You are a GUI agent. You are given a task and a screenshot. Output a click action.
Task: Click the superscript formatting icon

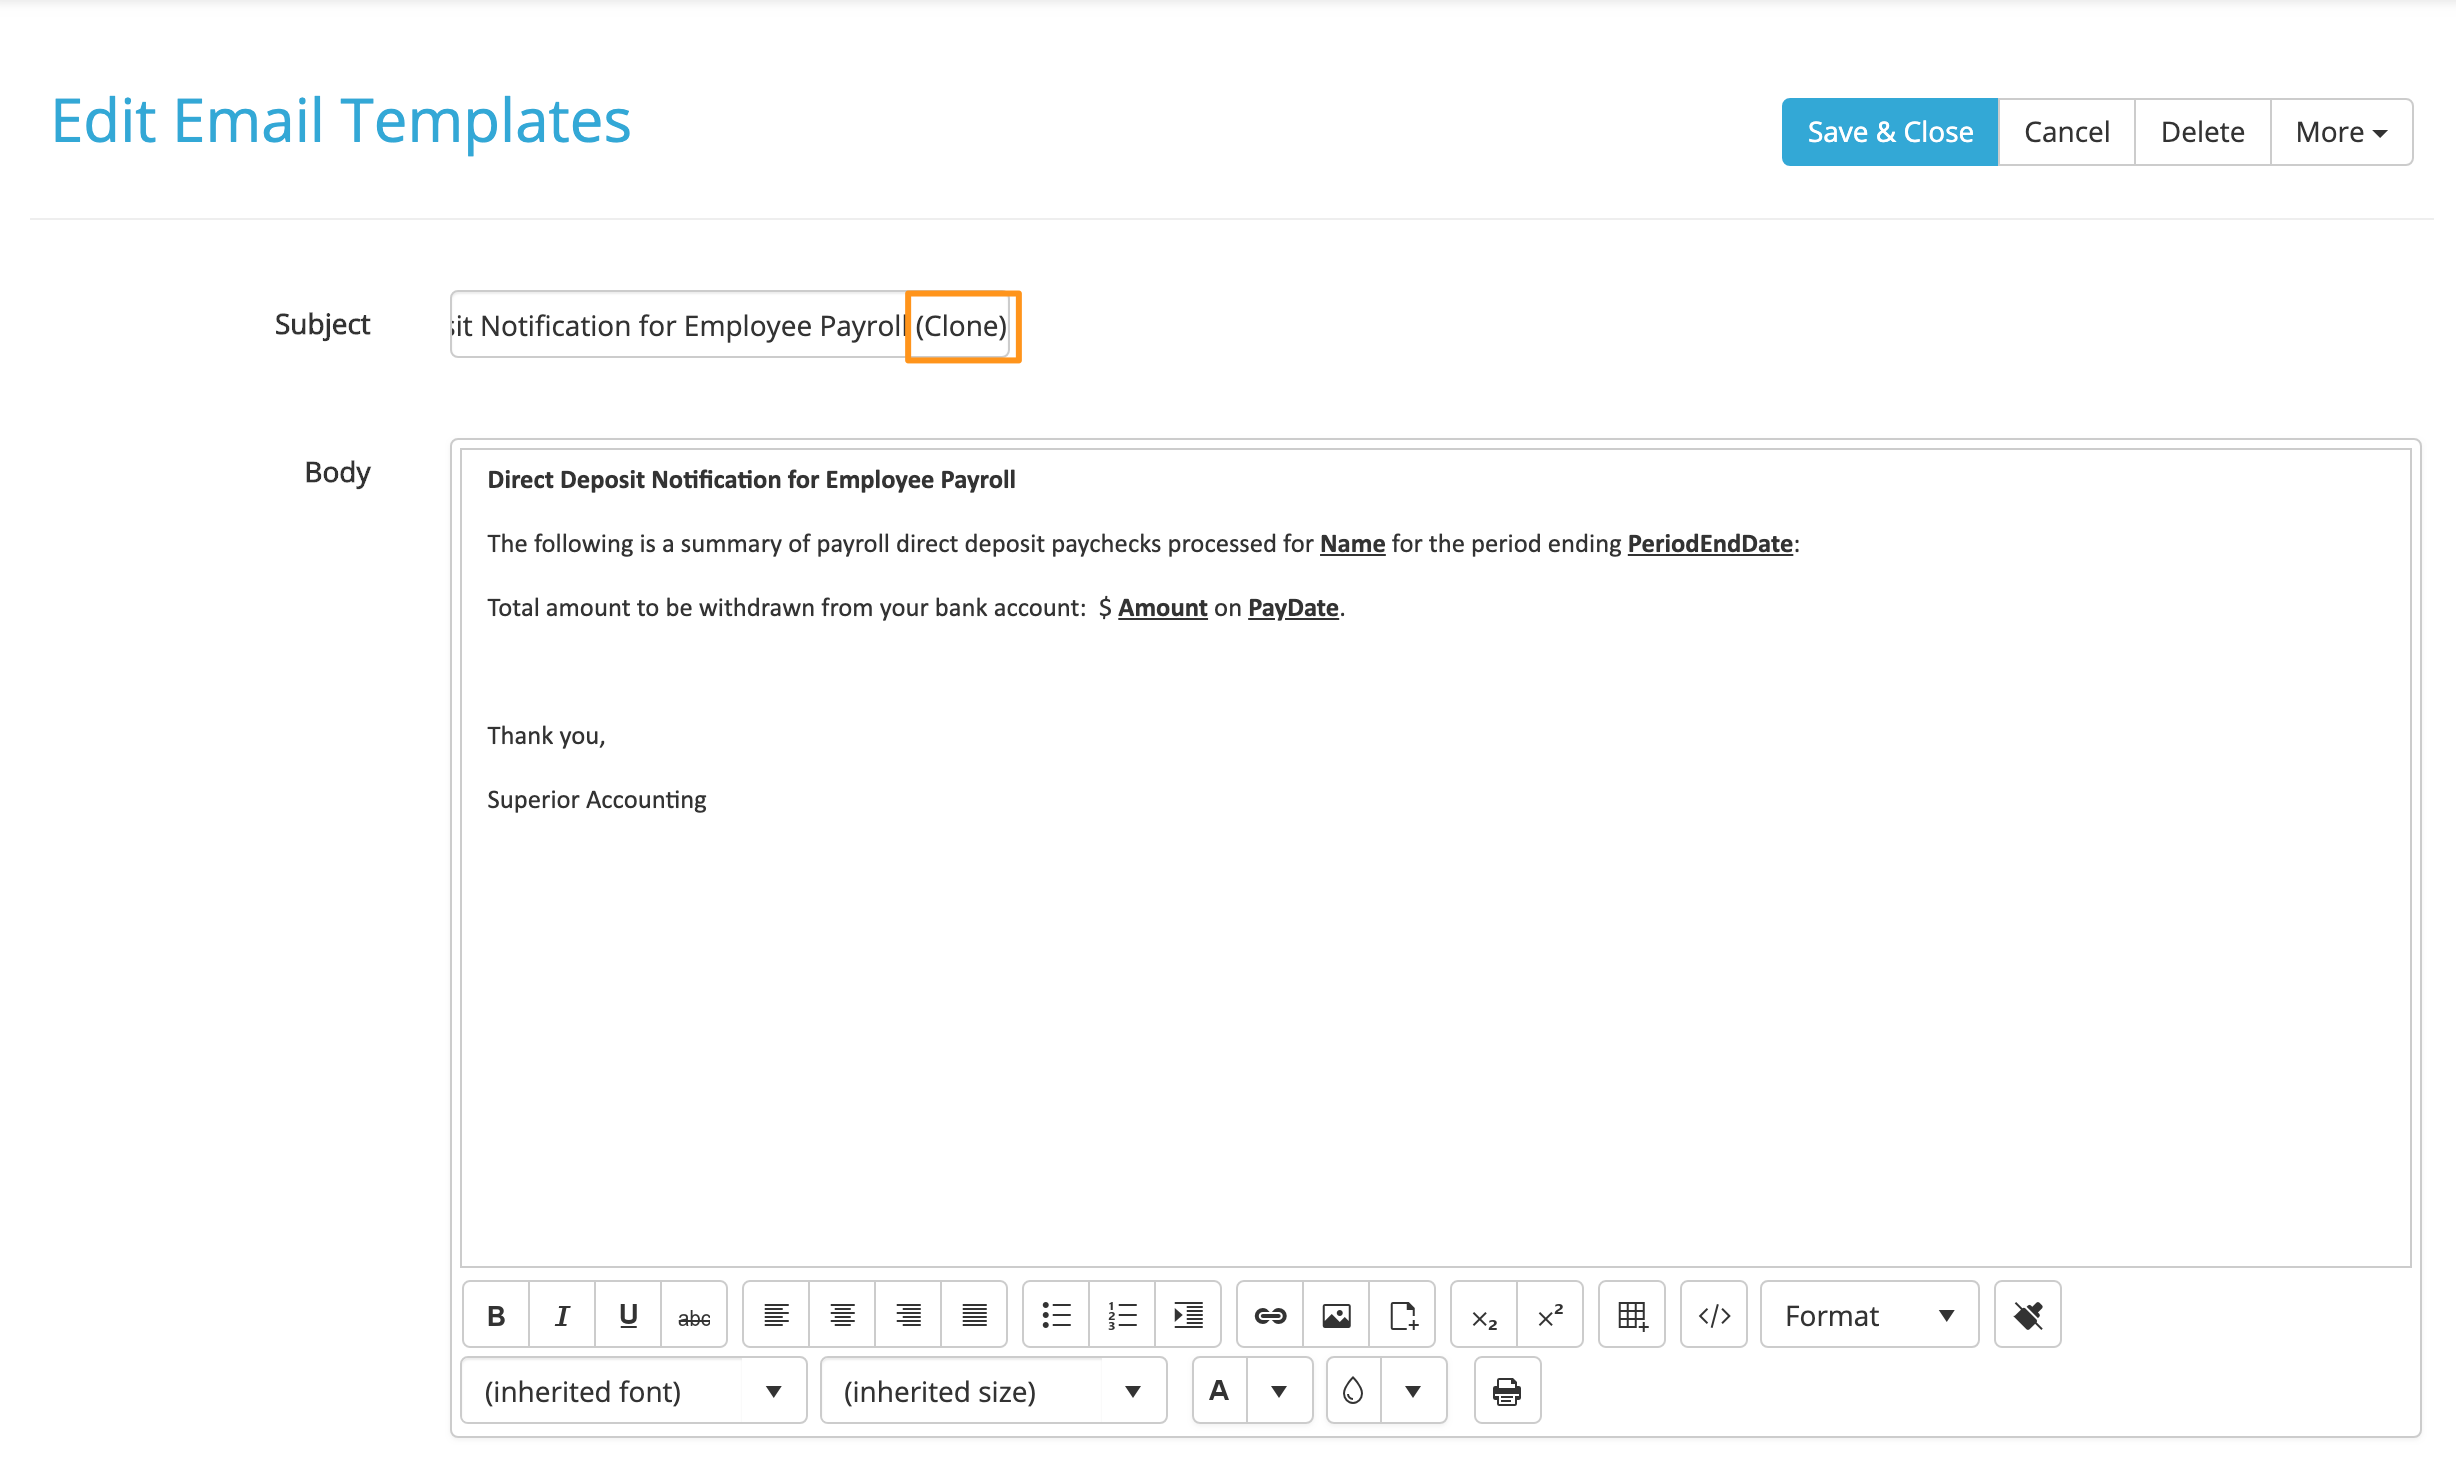[x=1549, y=1314]
